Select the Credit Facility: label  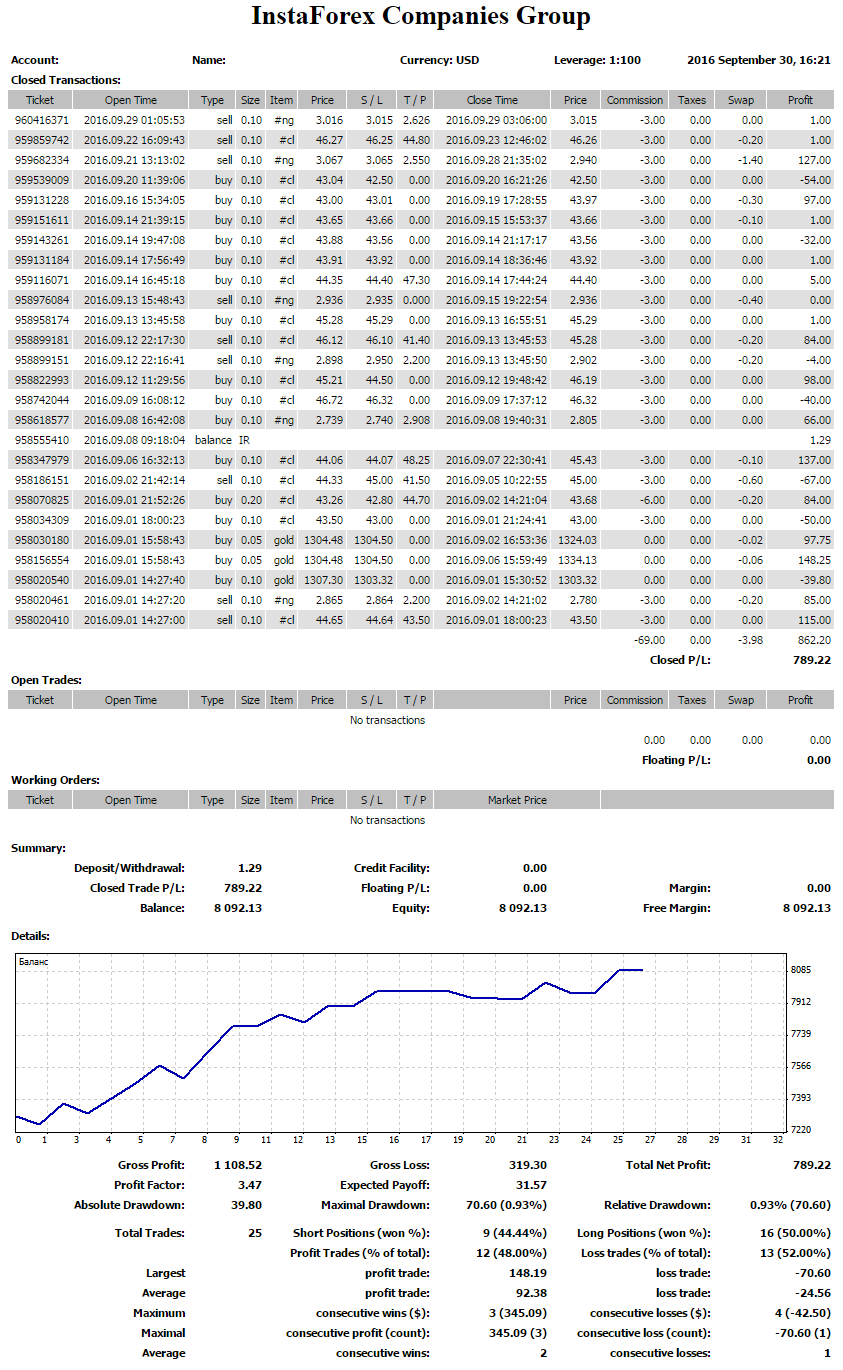click(392, 868)
